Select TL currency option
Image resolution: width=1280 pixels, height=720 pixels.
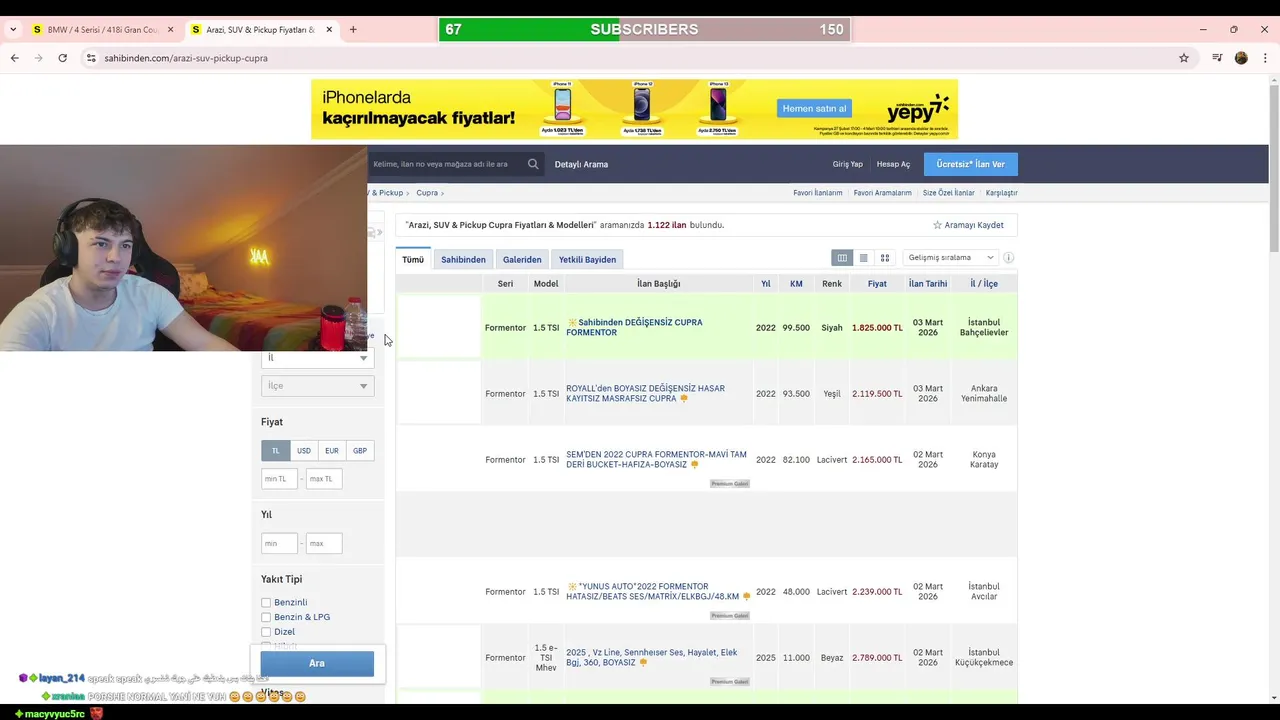(x=276, y=451)
